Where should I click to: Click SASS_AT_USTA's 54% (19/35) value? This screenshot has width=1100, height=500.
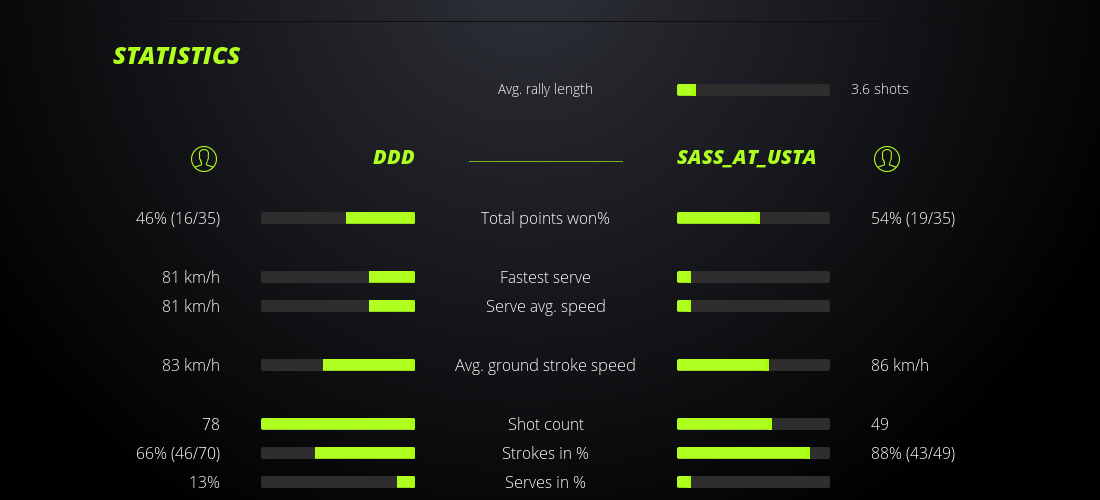pos(913,218)
